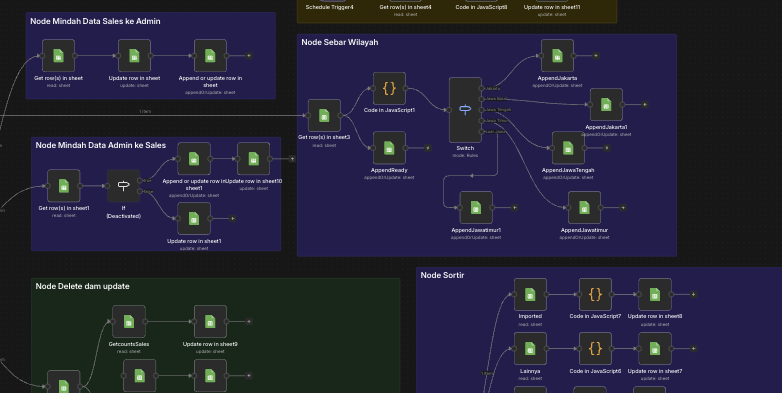
Task: Click the Switch node's Jawa Tengah output
Action: (482, 110)
